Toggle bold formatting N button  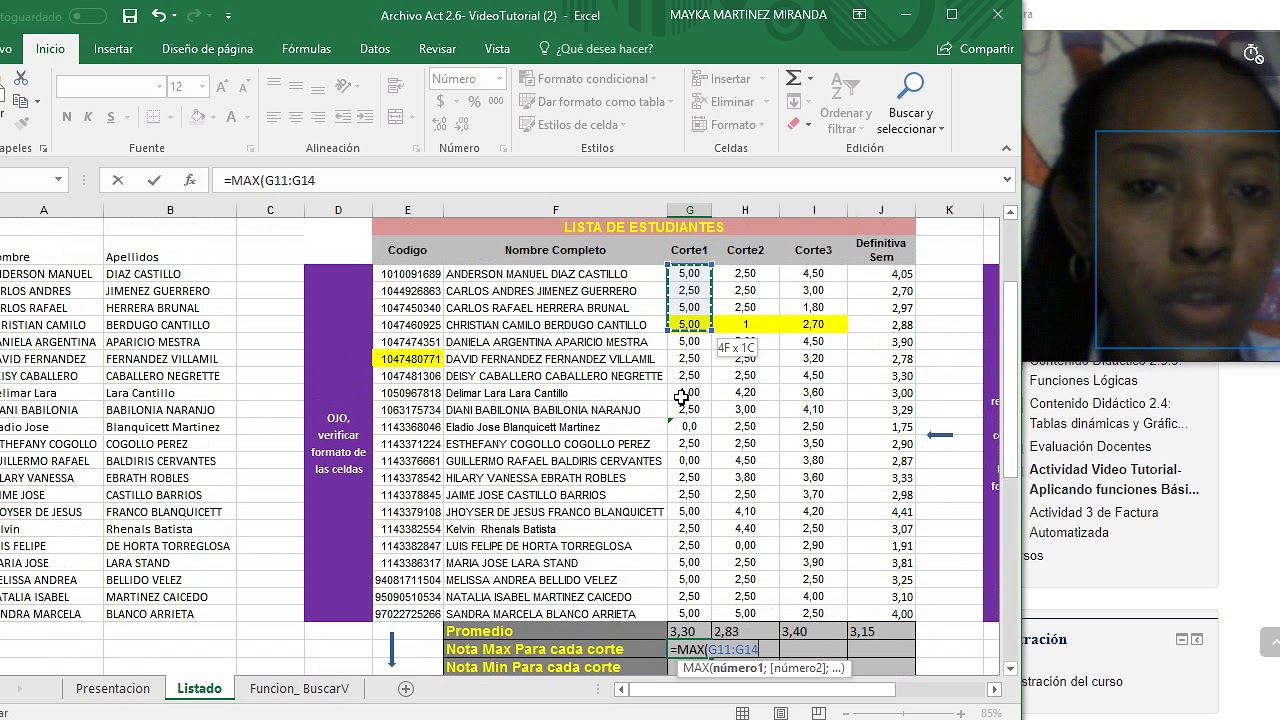[x=67, y=117]
